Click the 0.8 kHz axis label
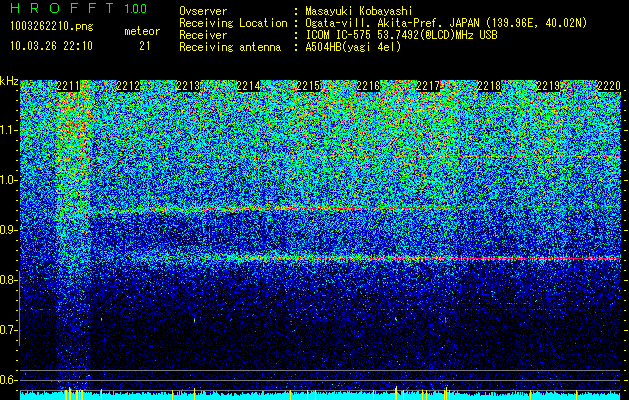The height and width of the screenshot is (400, 629). click(8, 280)
